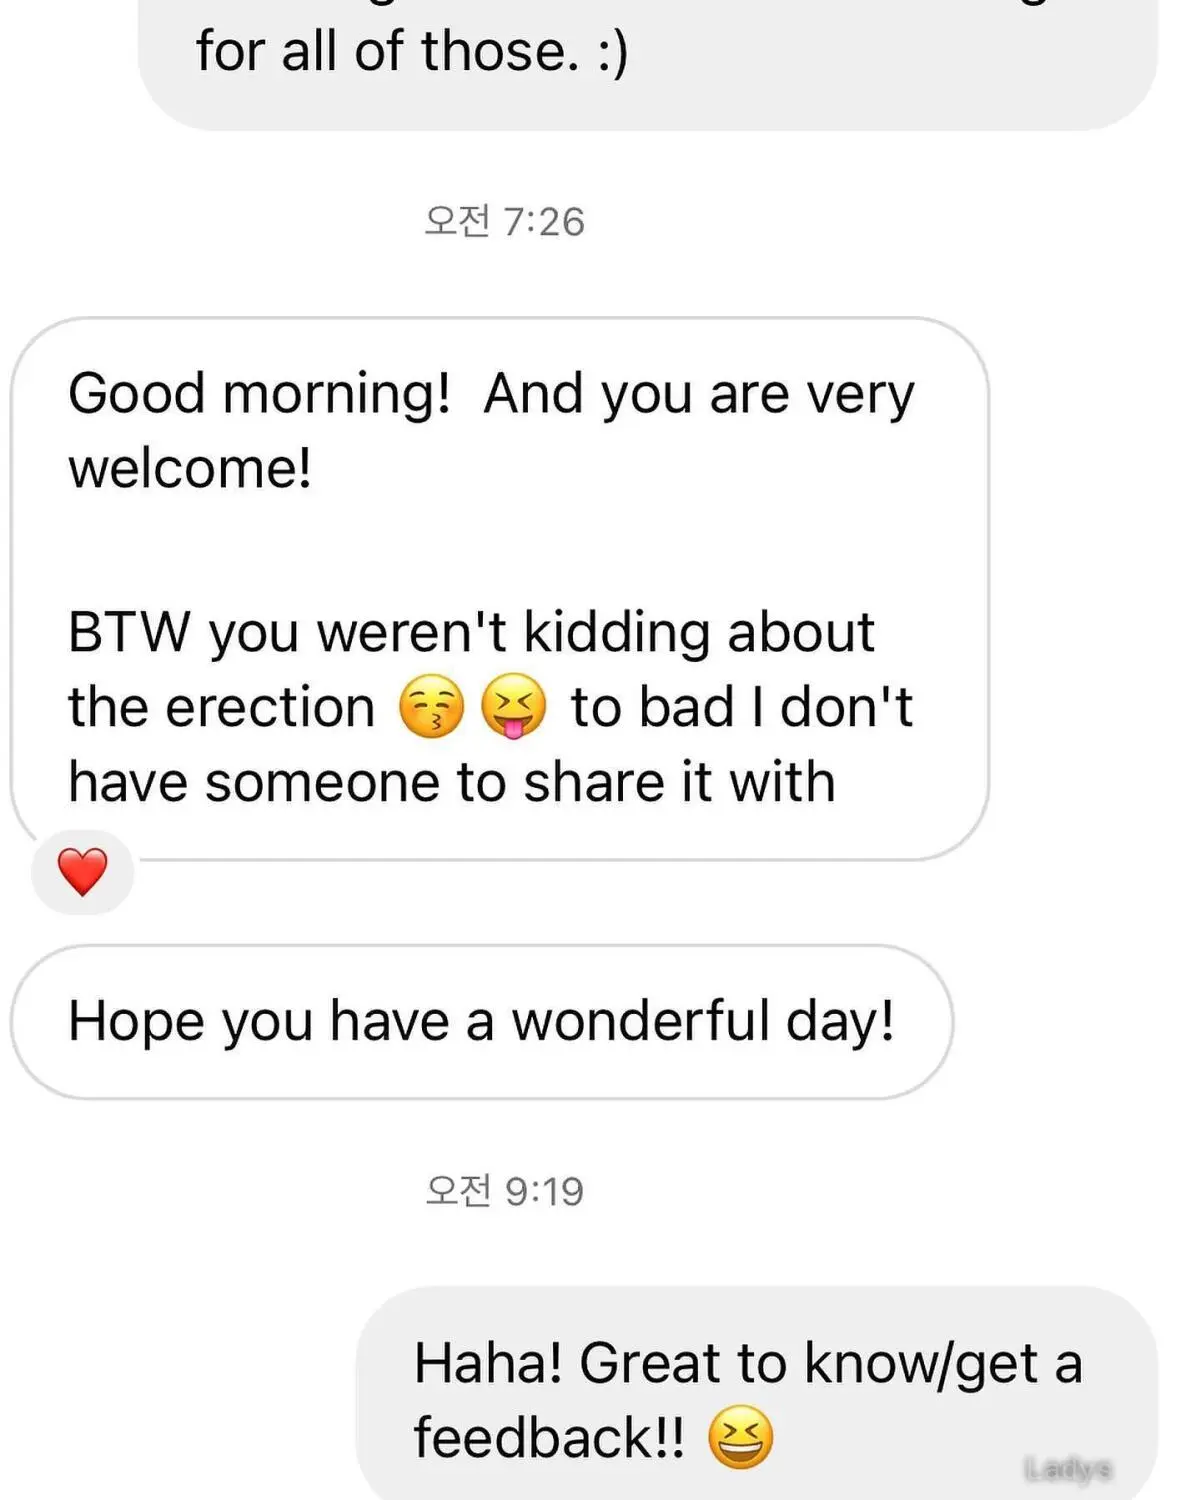Click the 'Good morning!' text
The height and width of the screenshot is (1500, 1201).
(260, 393)
